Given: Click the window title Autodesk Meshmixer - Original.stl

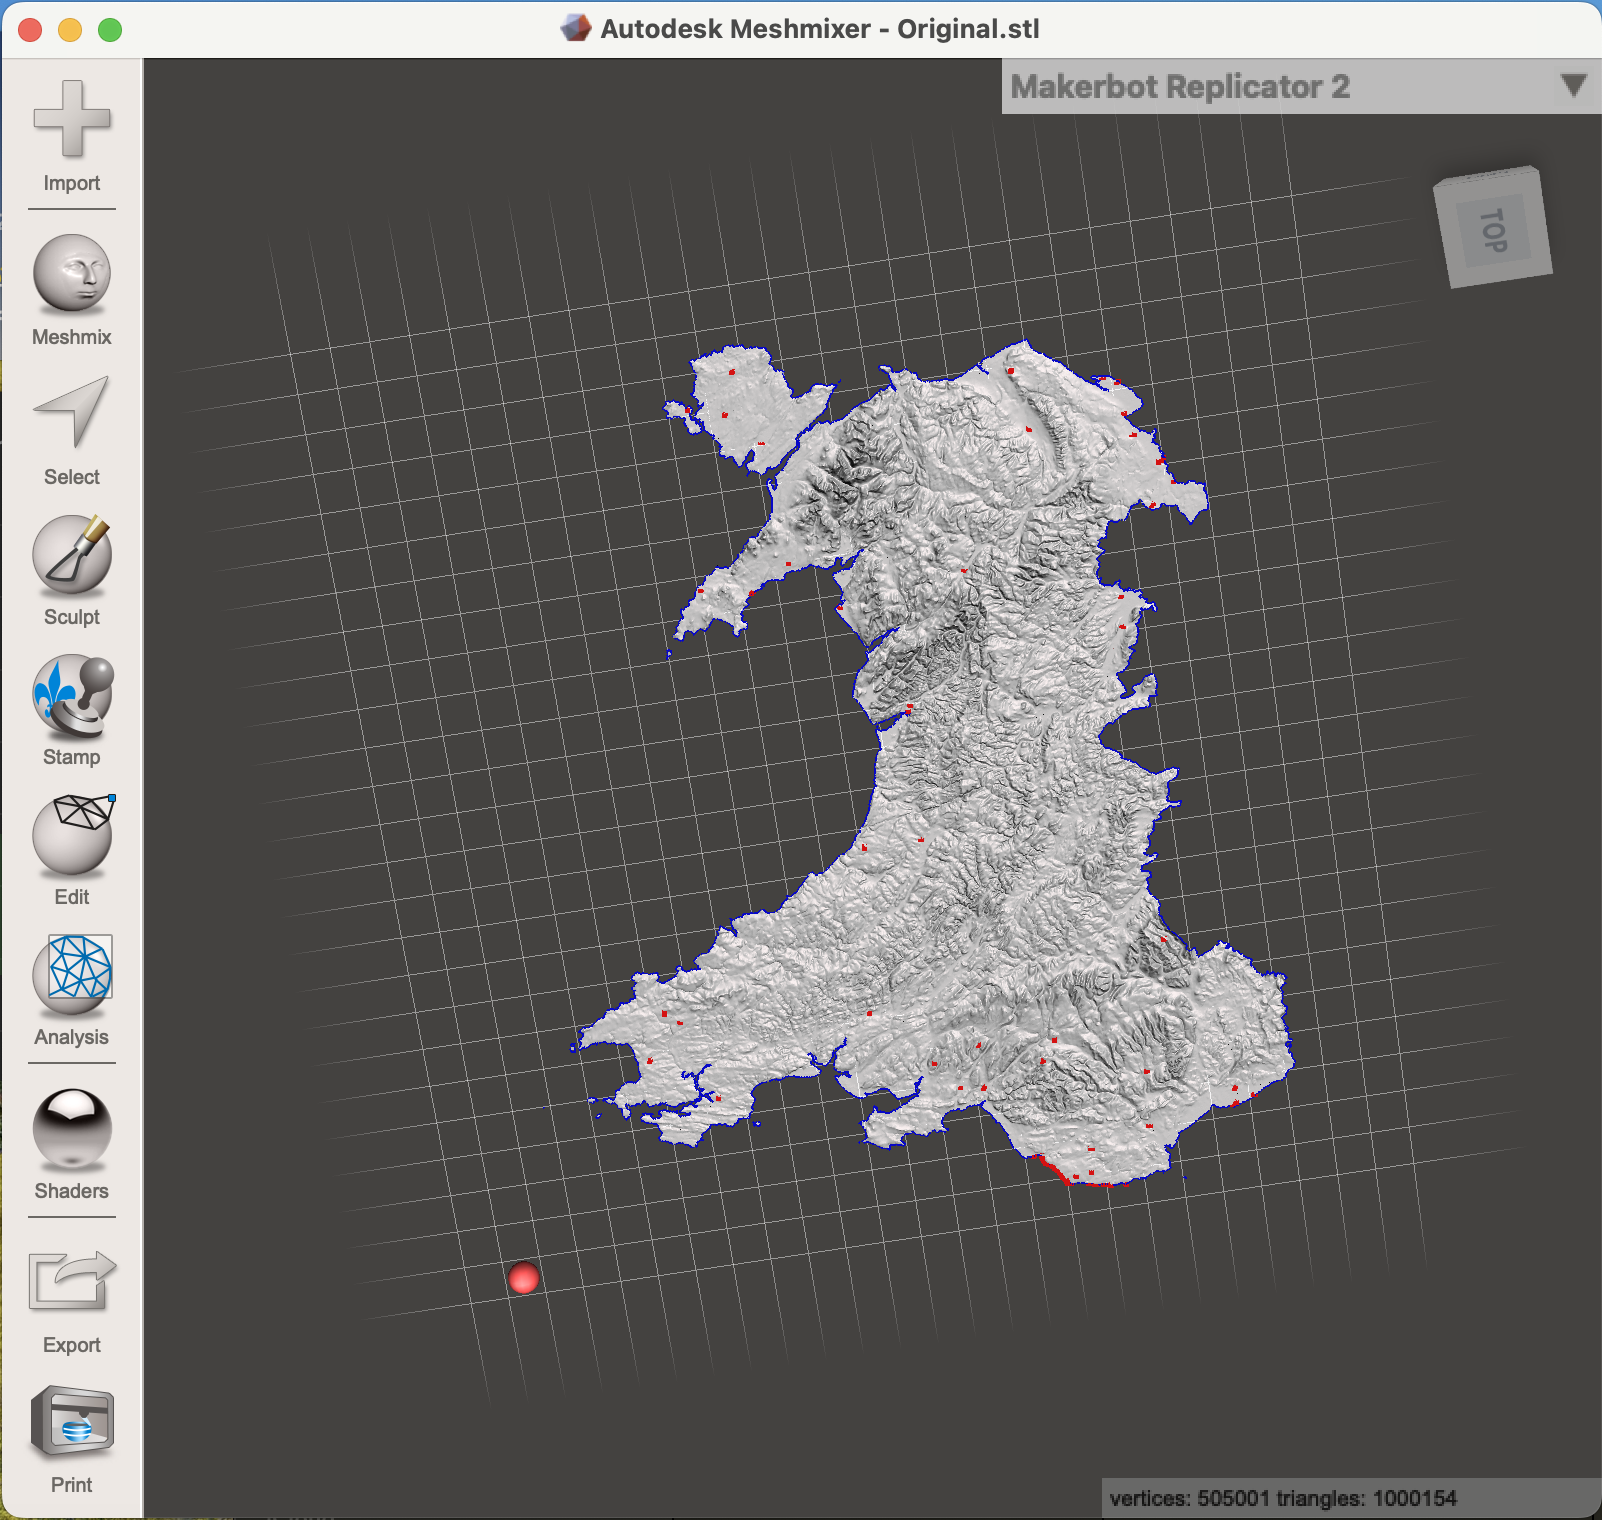Looking at the screenshot, I should click(x=820, y=29).
